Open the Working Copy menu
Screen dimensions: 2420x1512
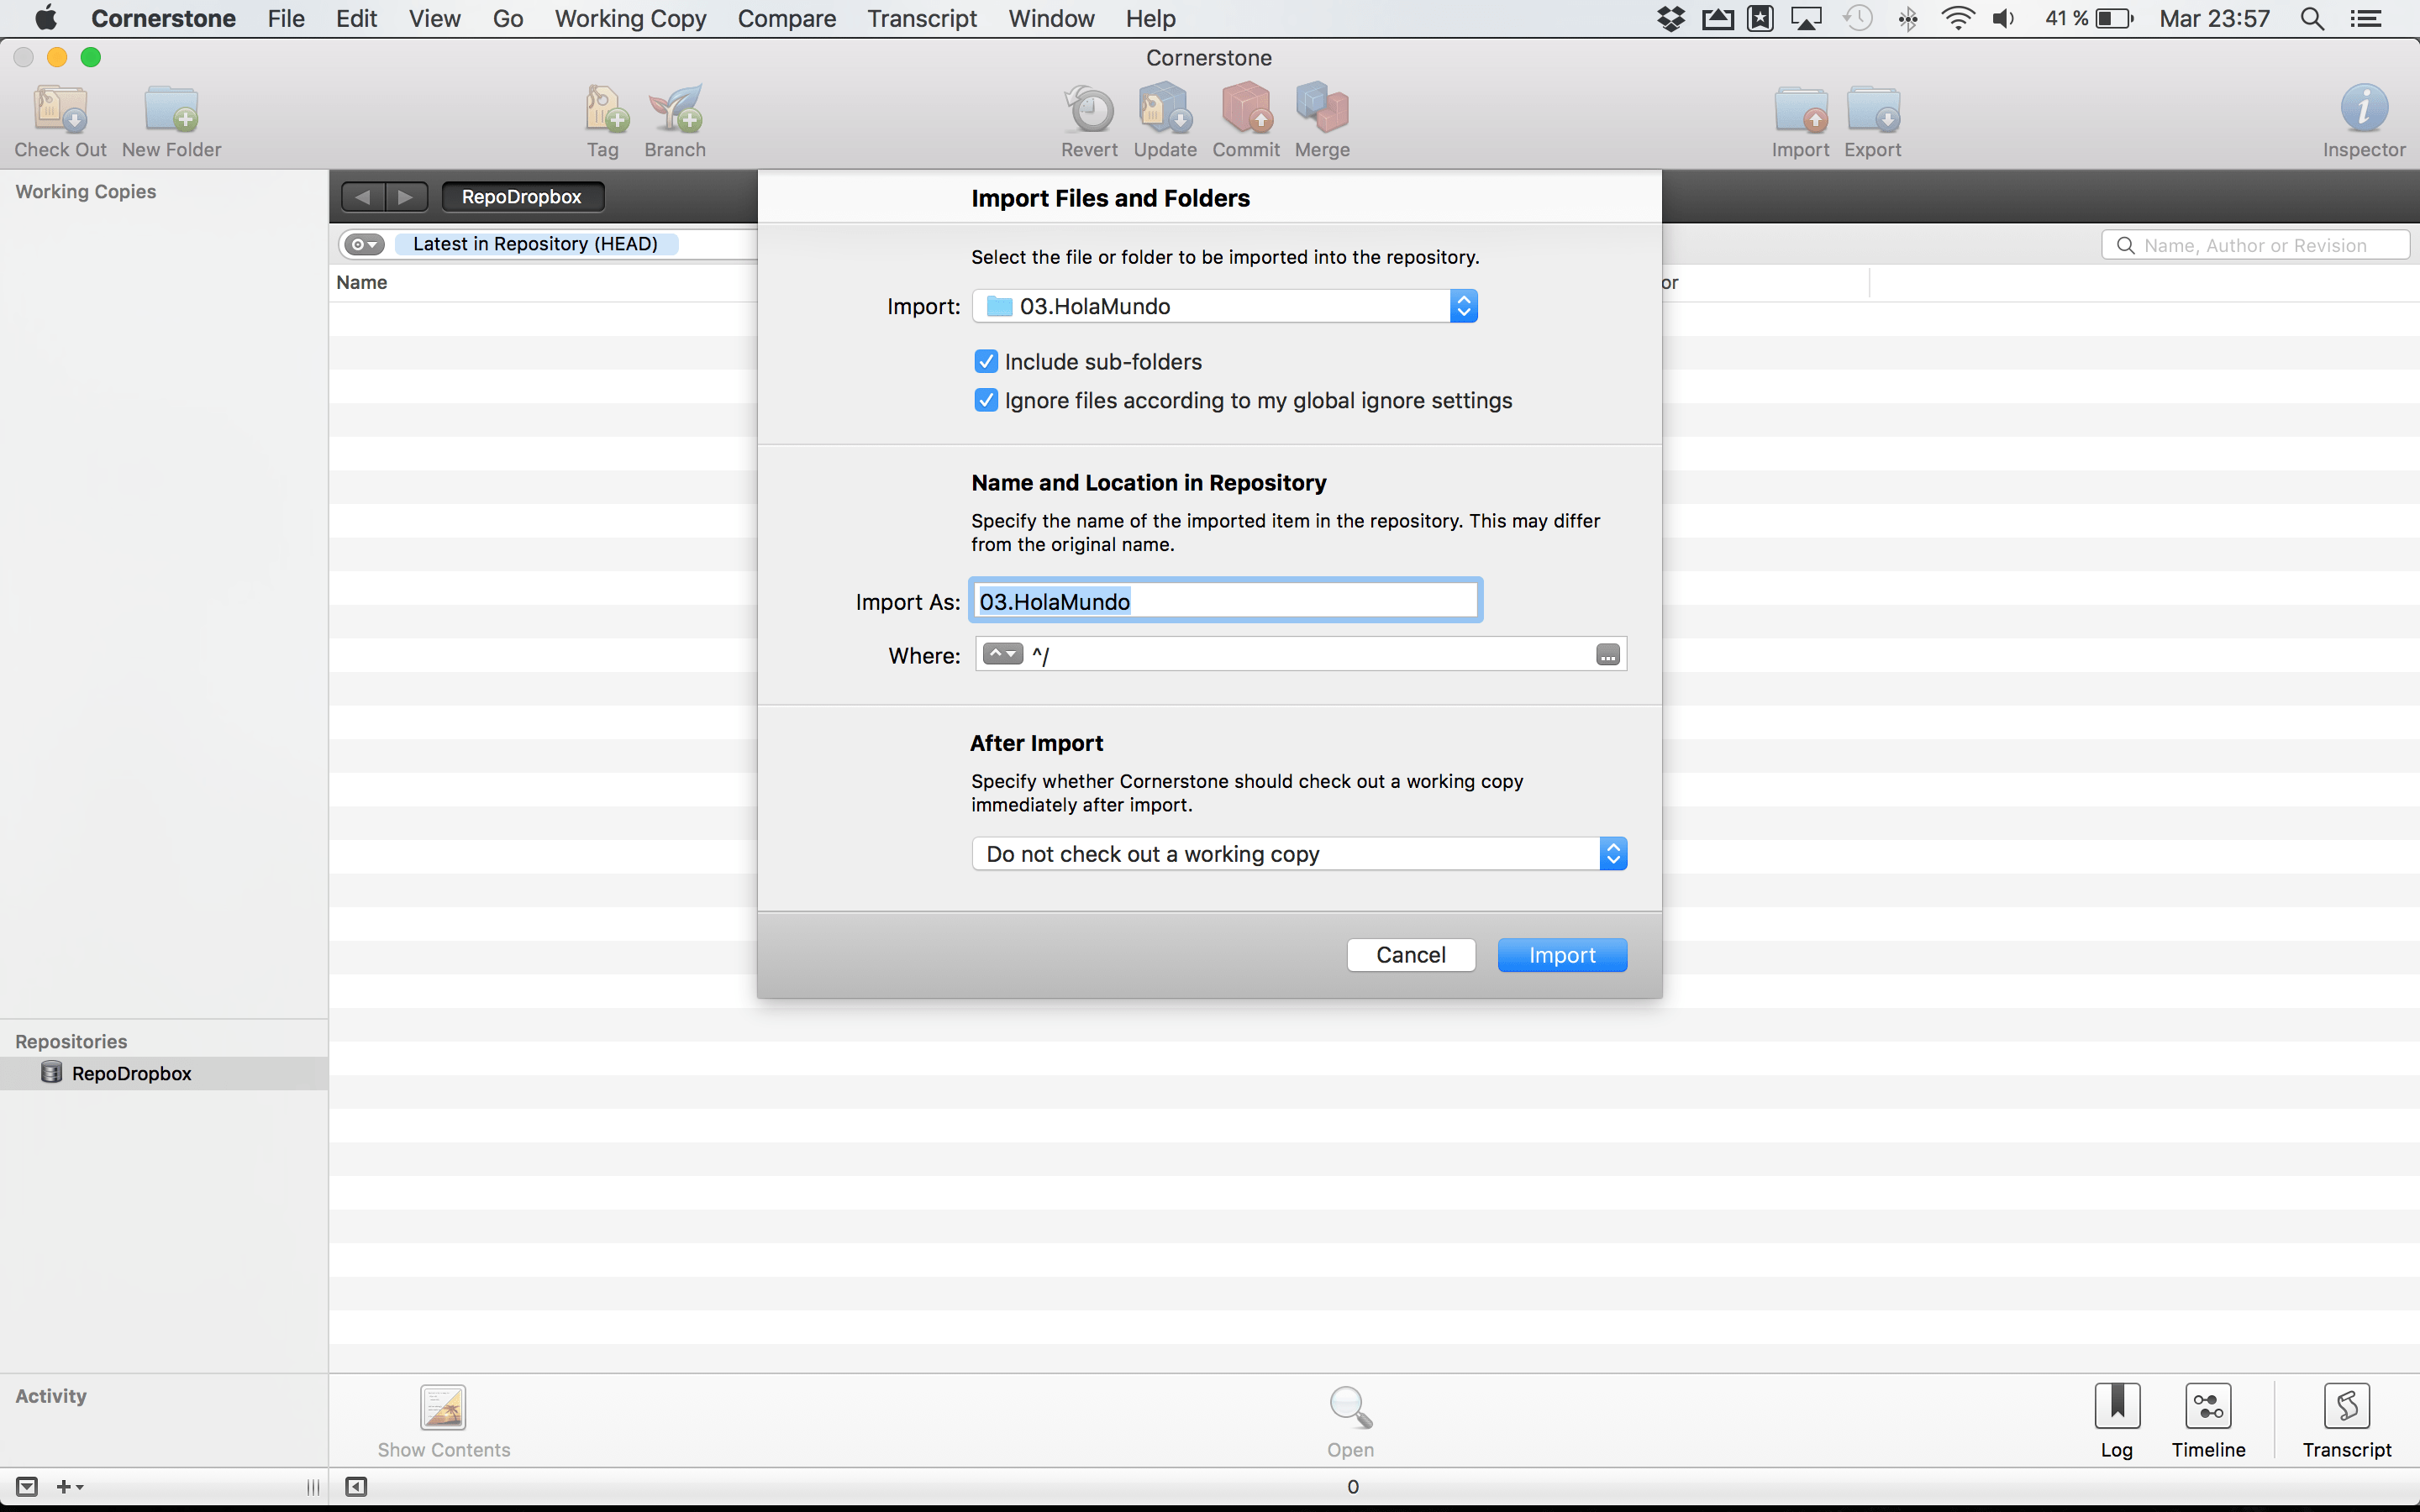pyautogui.click(x=630, y=19)
